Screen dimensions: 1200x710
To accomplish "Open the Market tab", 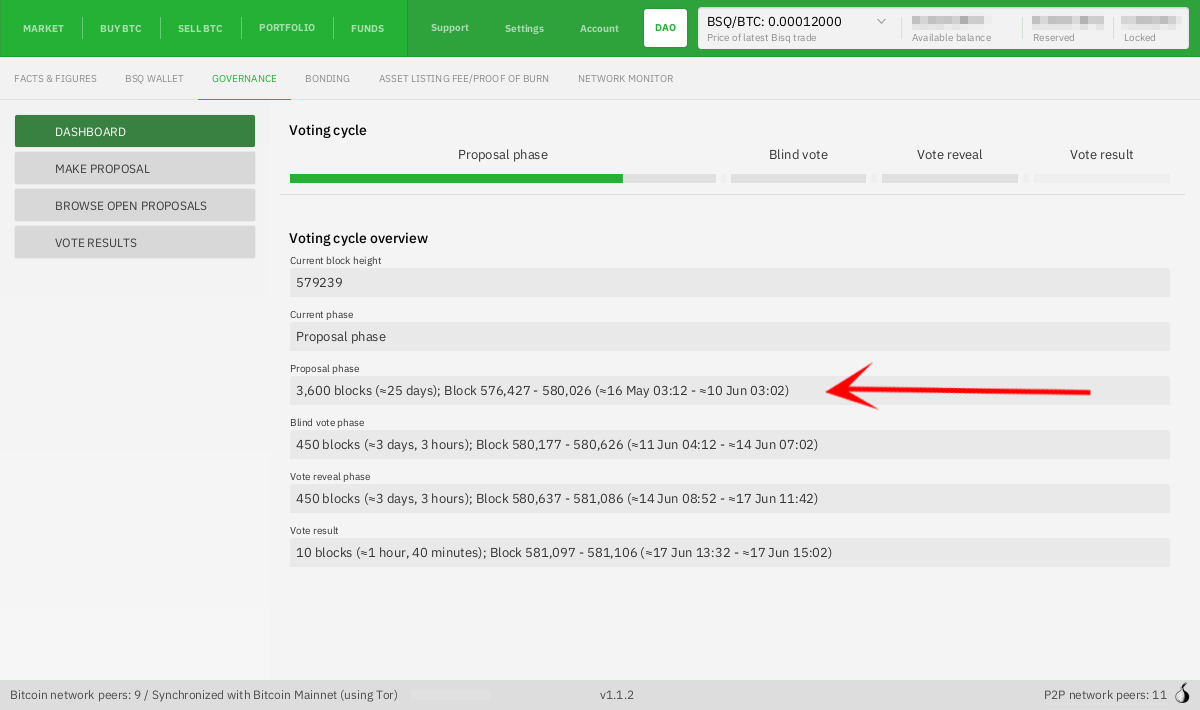I will (43, 28).
